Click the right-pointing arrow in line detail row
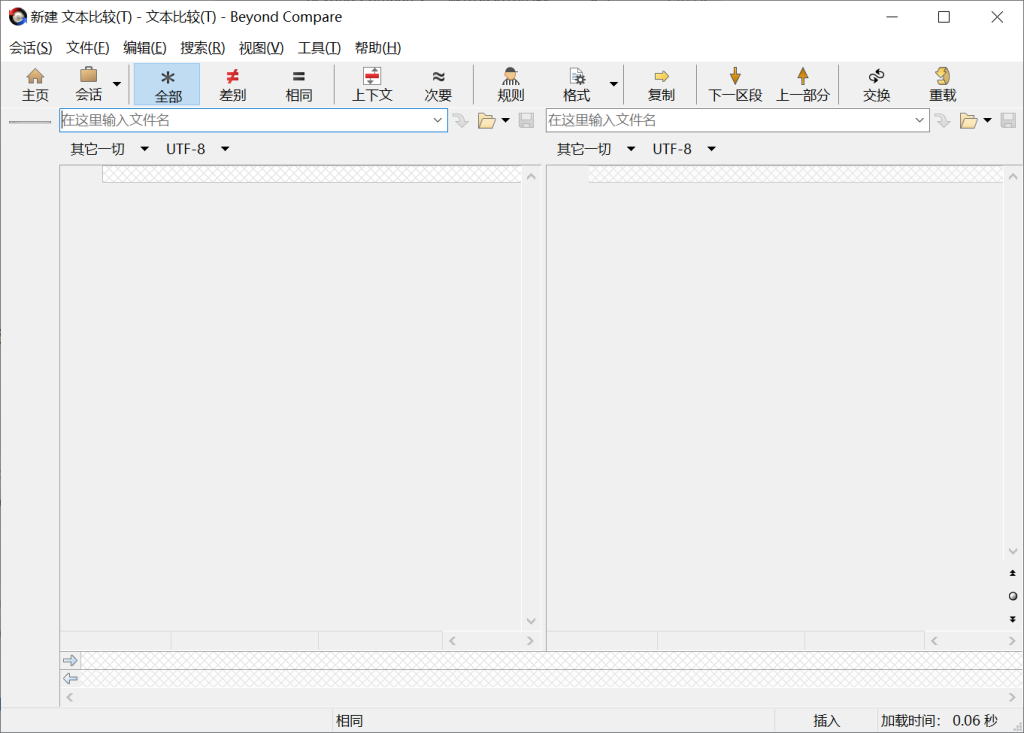Viewport: 1024px width, 733px height. pyautogui.click(x=70, y=660)
